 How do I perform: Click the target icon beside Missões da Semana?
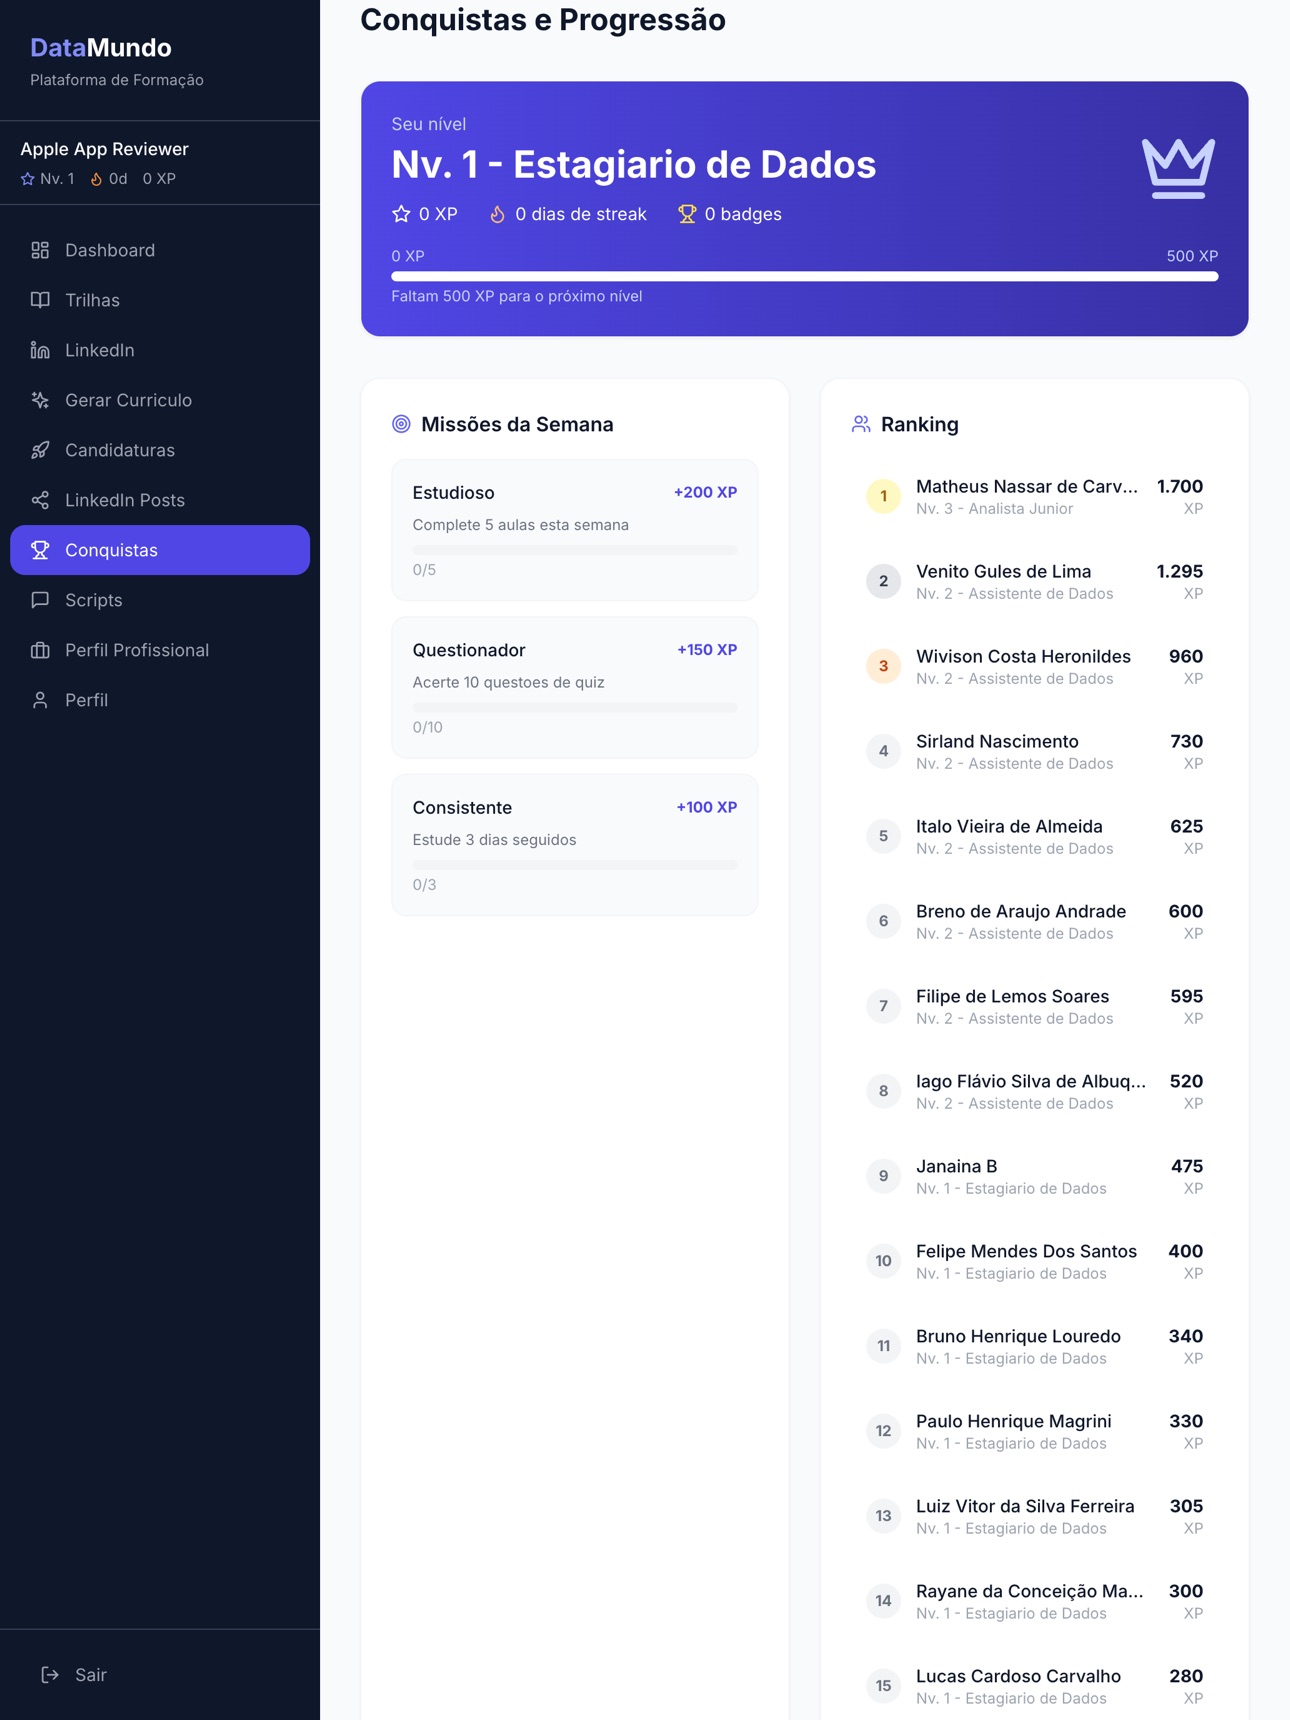pos(401,424)
